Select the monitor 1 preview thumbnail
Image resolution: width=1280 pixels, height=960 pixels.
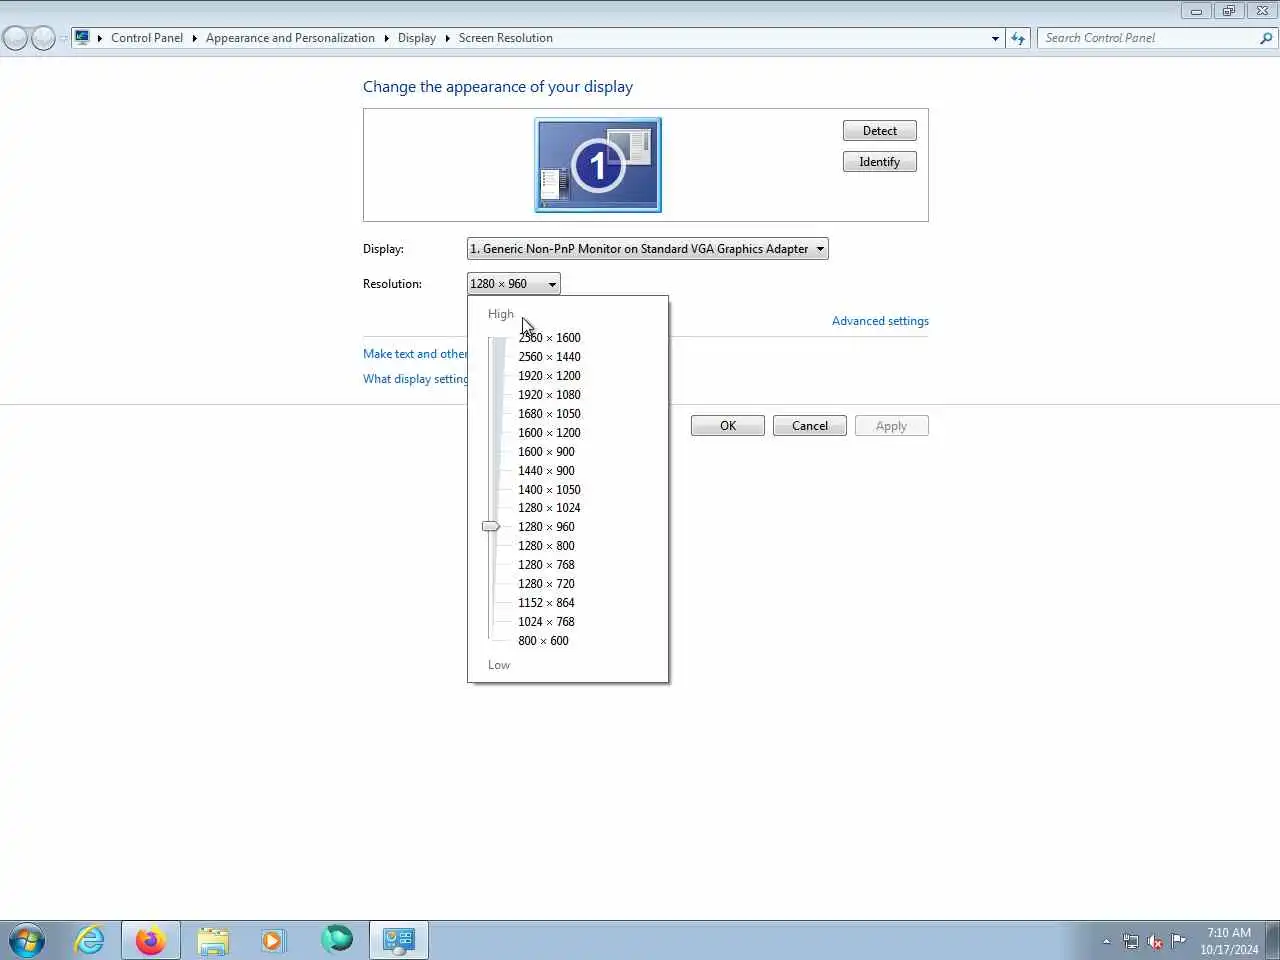[598, 165]
